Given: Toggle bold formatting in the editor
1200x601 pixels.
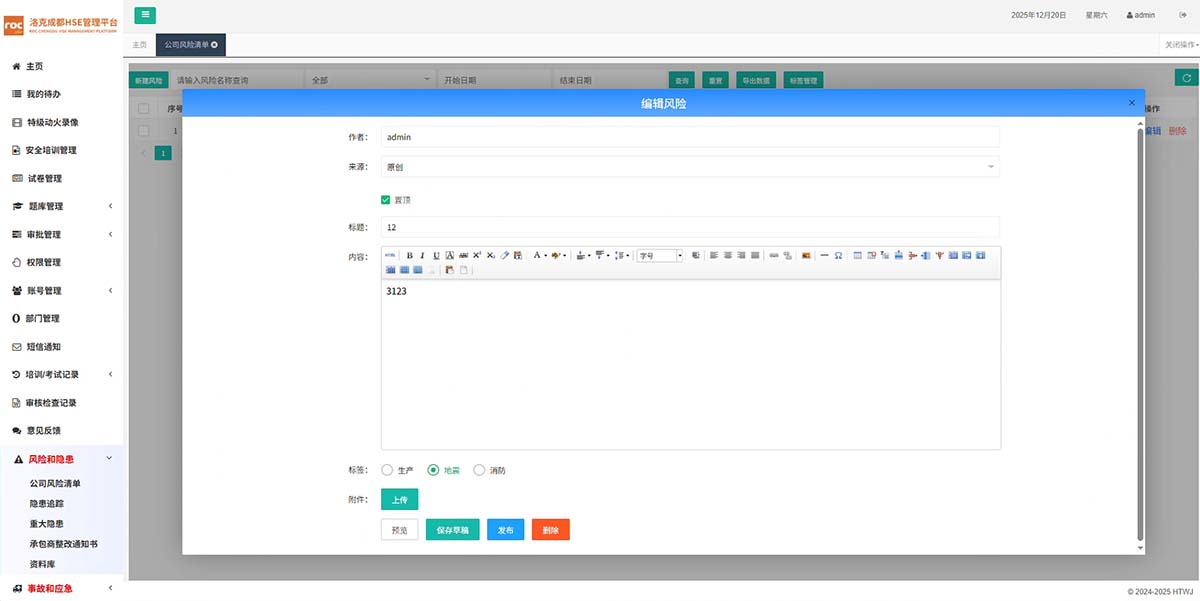Looking at the screenshot, I should (409, 256).
